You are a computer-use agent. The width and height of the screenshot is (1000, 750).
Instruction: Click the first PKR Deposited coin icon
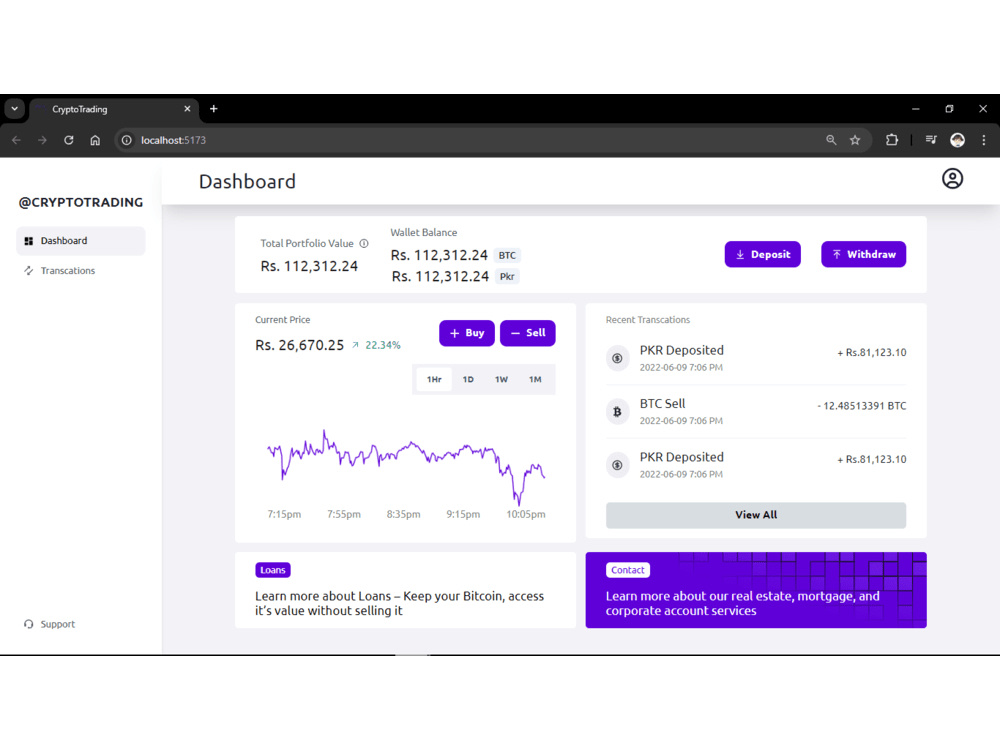pyautogui.click(x=617, y=358)
